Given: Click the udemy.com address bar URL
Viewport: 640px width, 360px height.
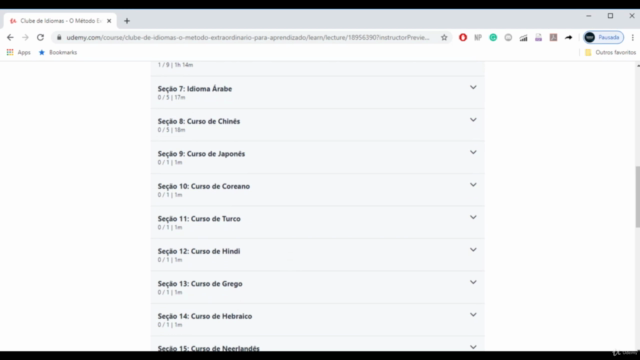Looking at the screenshot, I should (248, 38).
